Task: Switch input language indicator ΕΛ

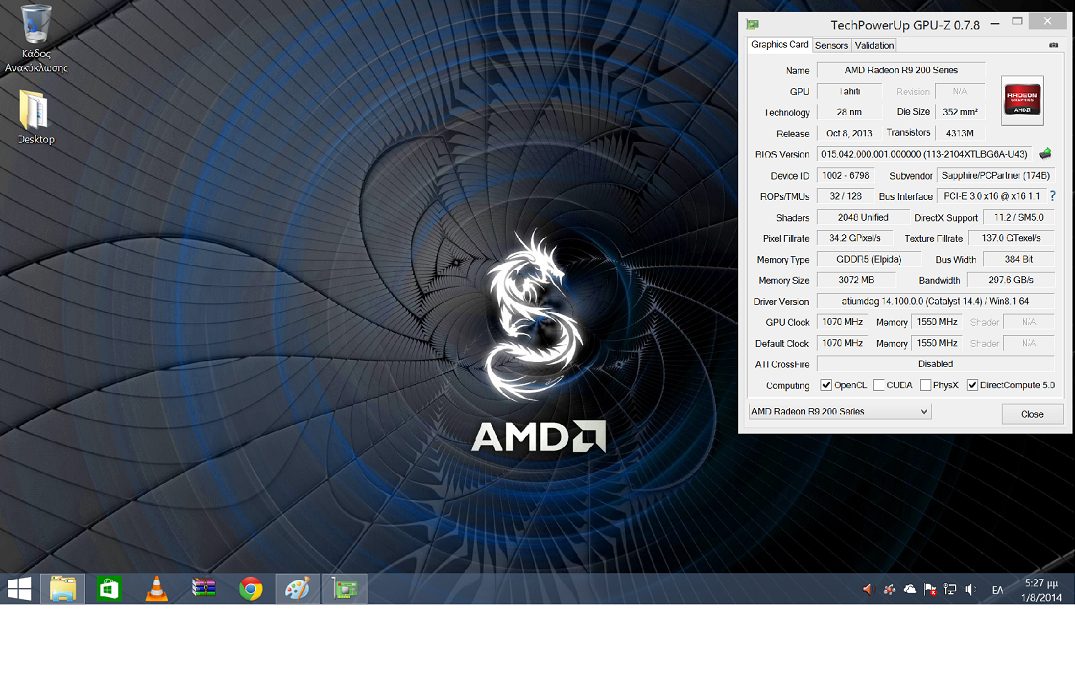Action: pos(998,589)
